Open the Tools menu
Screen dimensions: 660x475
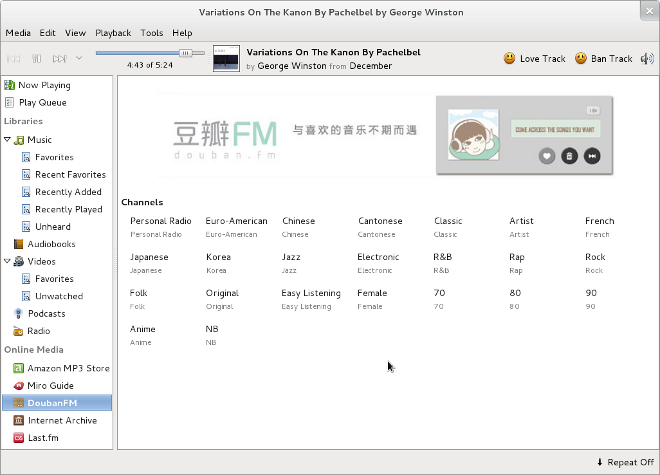tap(152, 33)
